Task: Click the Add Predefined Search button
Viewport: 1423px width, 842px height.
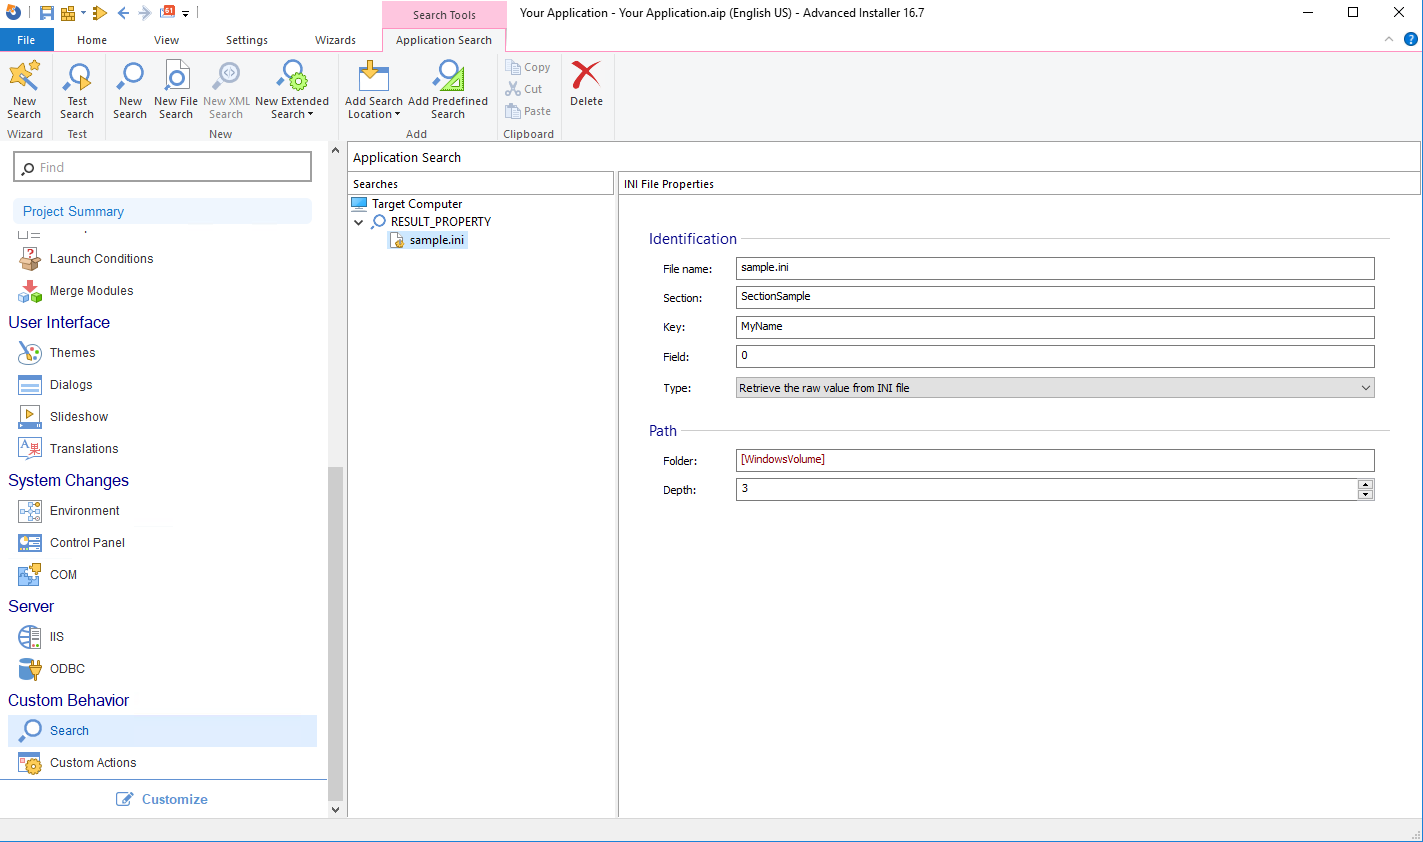Action: [x=448, y=88]
